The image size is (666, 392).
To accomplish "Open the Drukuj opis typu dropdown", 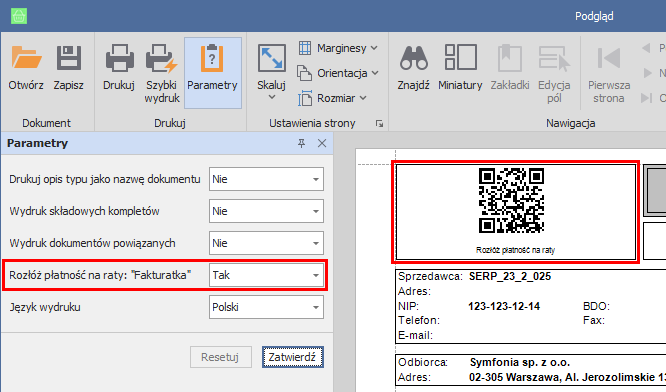I will click(x=266, y=179).
